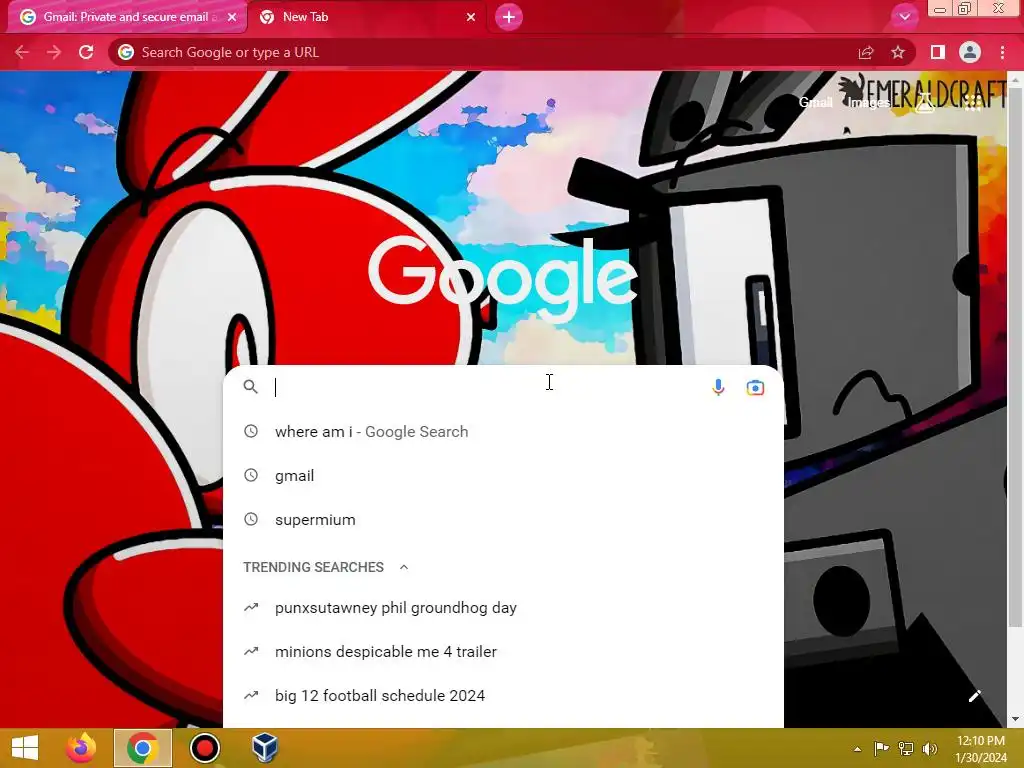This screenshot has height=768, width=1024.
Task: Open a new tab with the plus button
Action: pos(509,17)
